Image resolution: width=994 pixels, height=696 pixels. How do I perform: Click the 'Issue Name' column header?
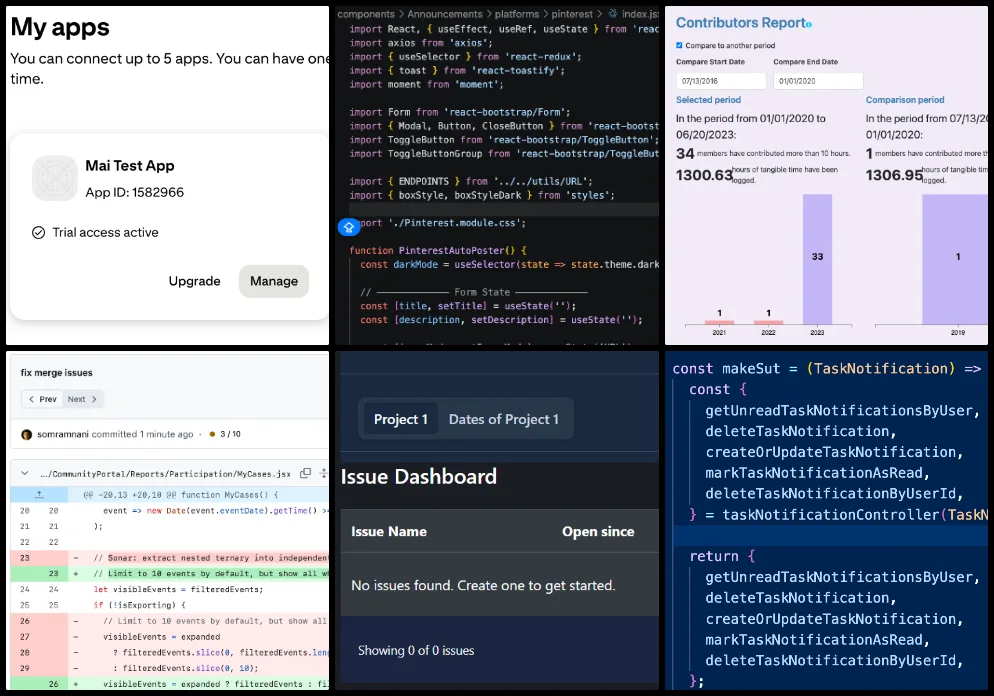pyautogui.click(x=389, y=531)
